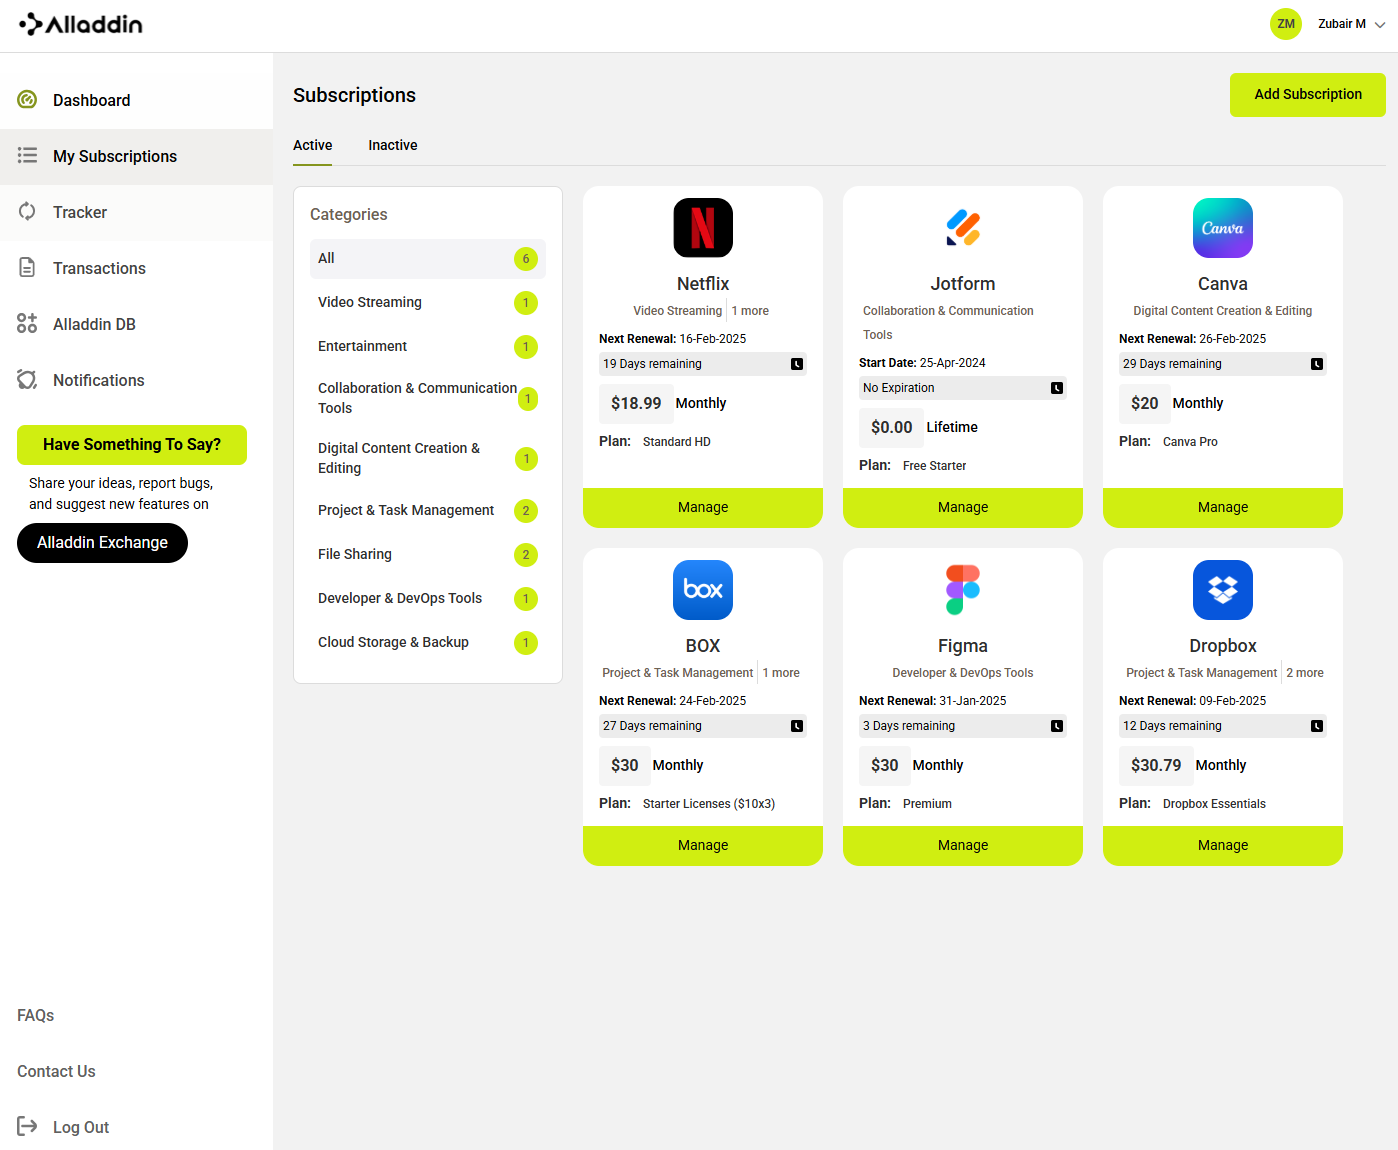Open Transactions from the sidebar
The height and width of the screenshot is (1150, 1398).
[x=136, y=268]
